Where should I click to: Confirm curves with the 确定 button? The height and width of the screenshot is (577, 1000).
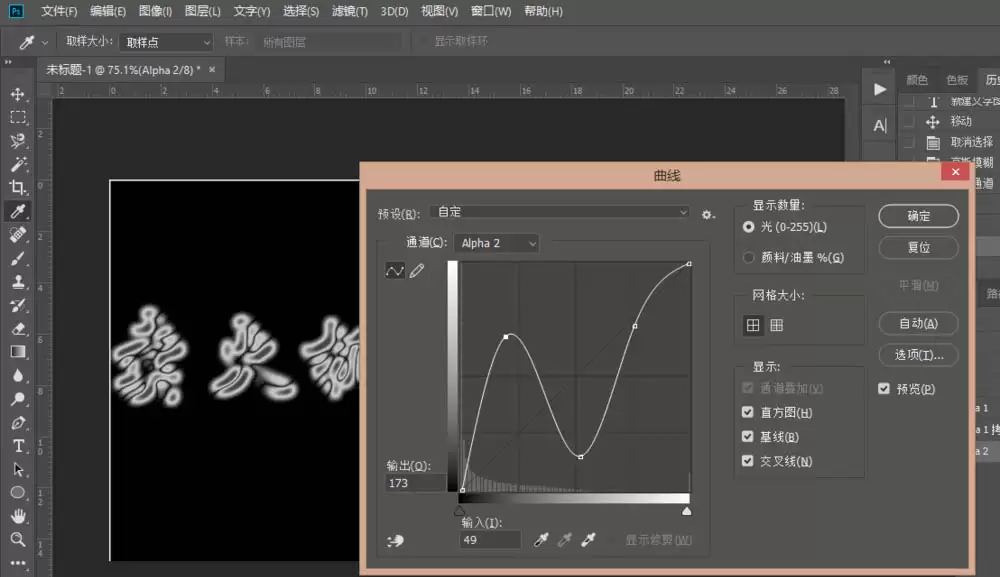tap(918, 216)
